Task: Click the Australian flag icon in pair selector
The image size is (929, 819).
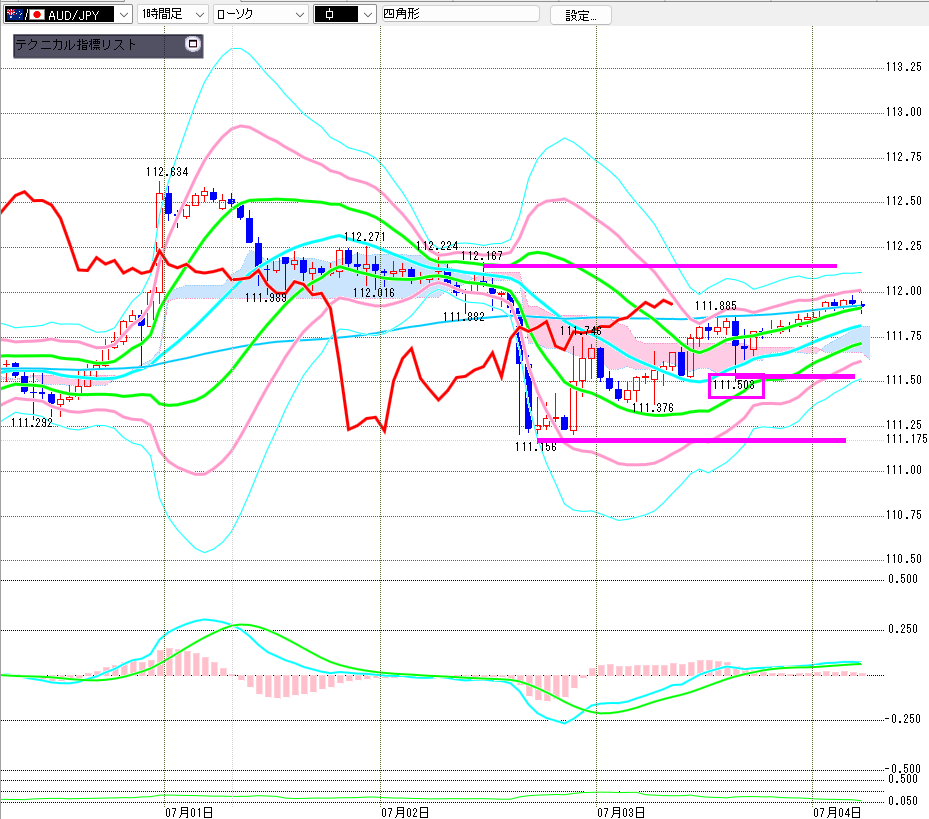Action: click(15, 15)
